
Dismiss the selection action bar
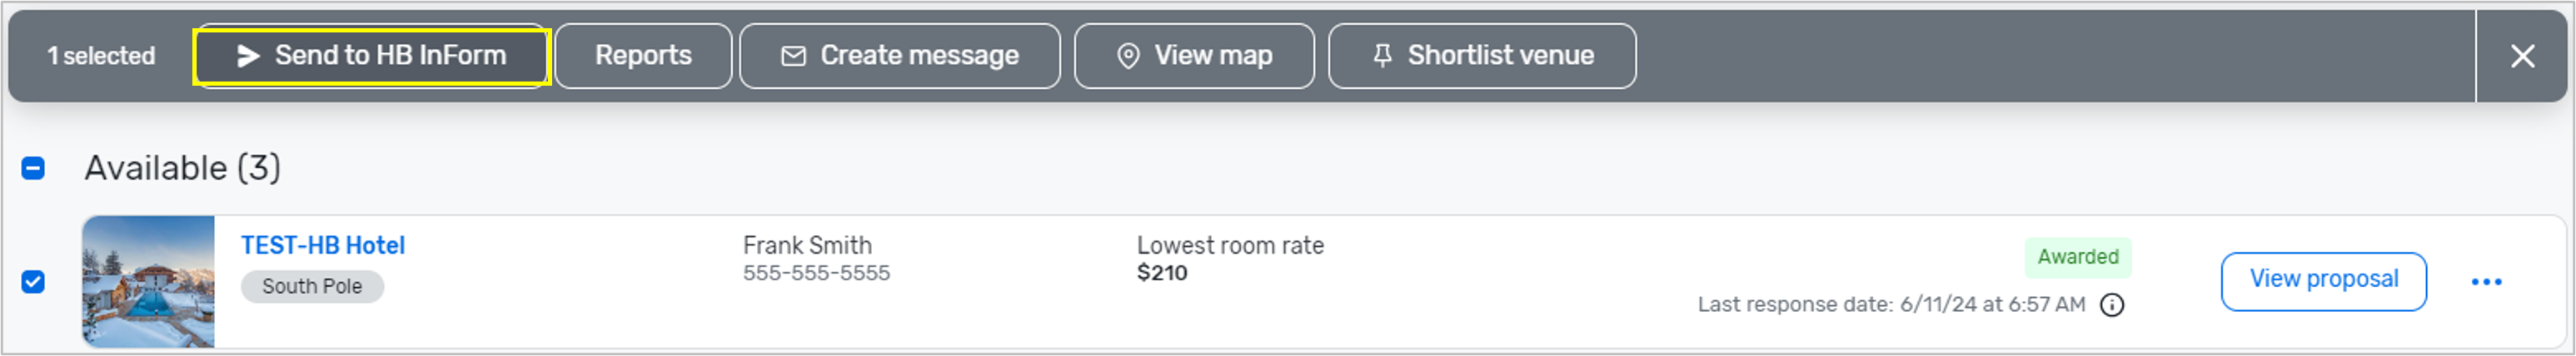pos(2522,56)
